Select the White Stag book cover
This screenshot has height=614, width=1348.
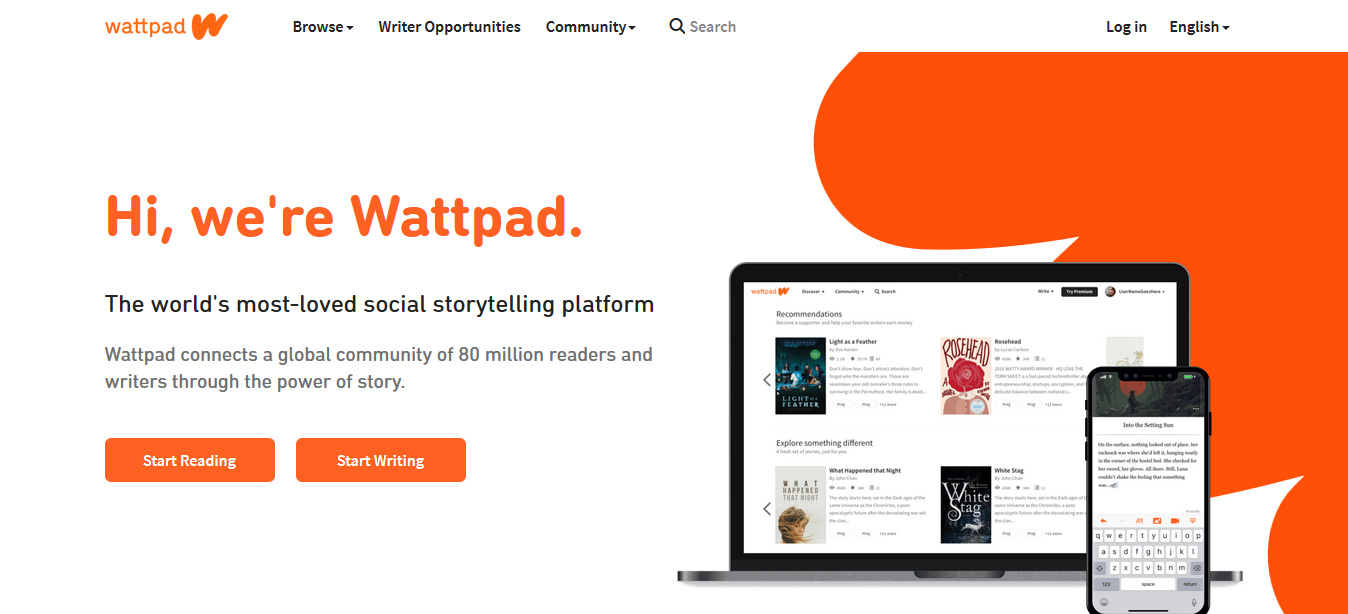tap(966, 505)
